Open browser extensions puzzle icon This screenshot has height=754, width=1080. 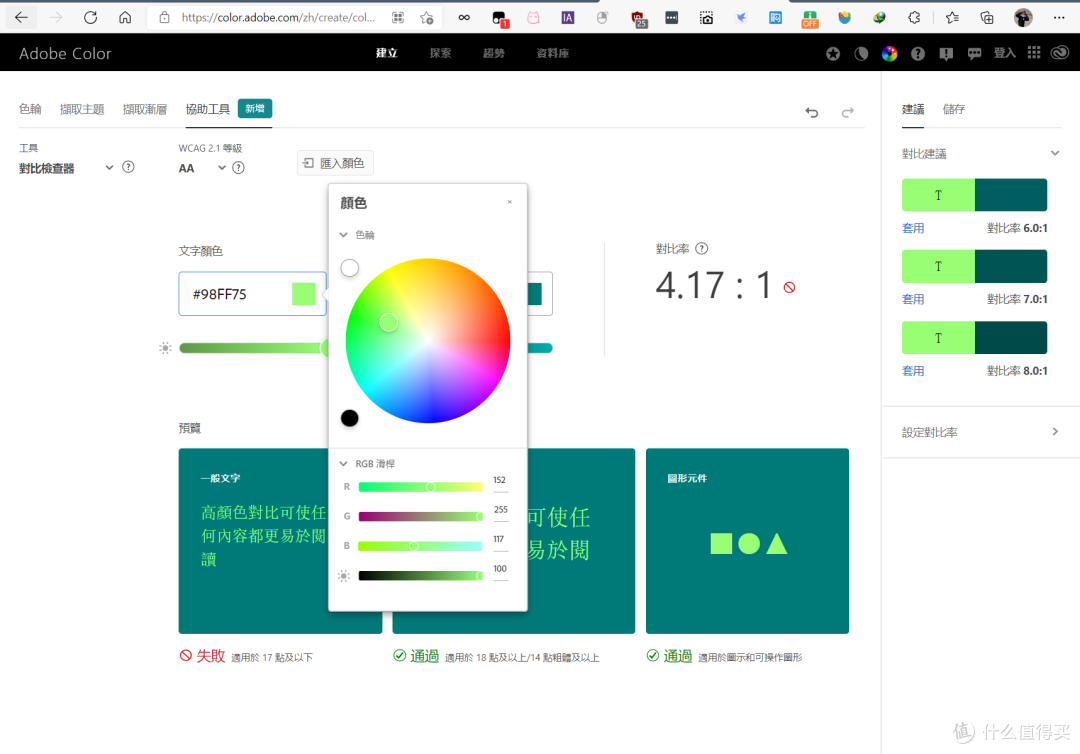pyautogui.click(x=914, y=17)
